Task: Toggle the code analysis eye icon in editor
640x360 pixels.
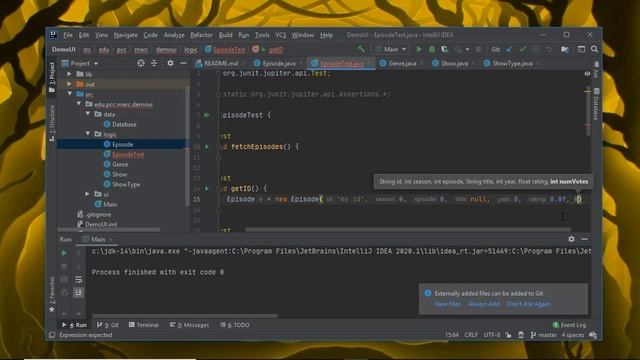Action: [x=587, y=74]
